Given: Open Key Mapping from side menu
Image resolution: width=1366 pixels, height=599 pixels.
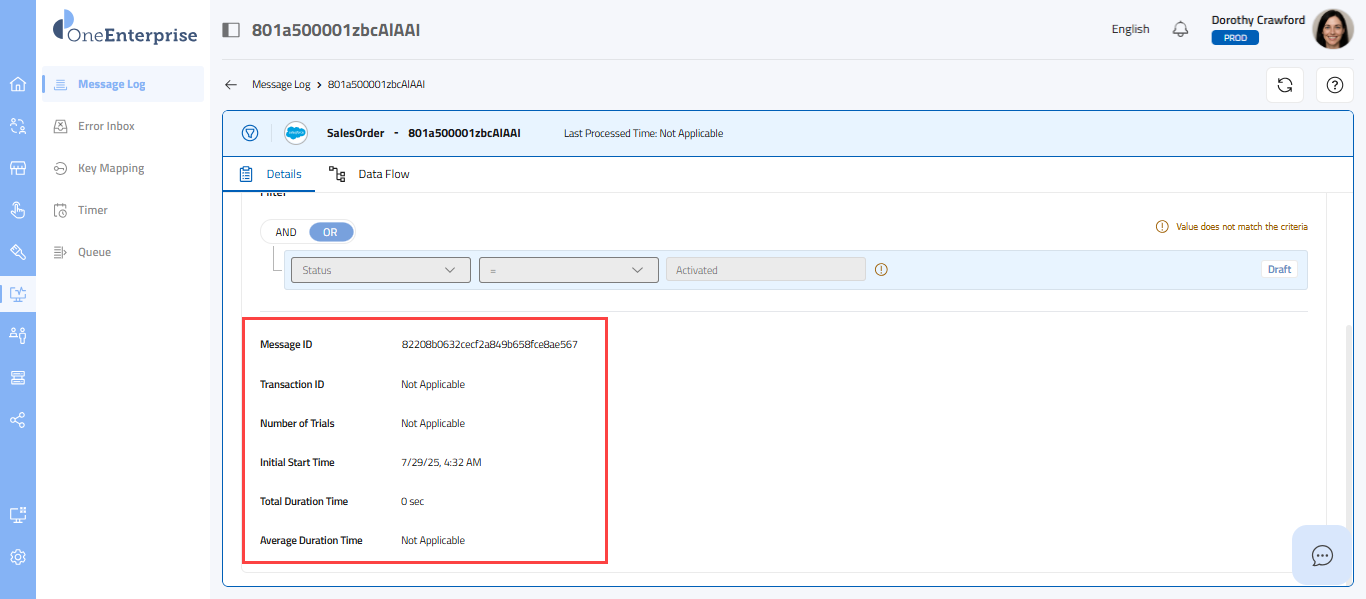Looking at the screenshot, I should tap(111, 168).
